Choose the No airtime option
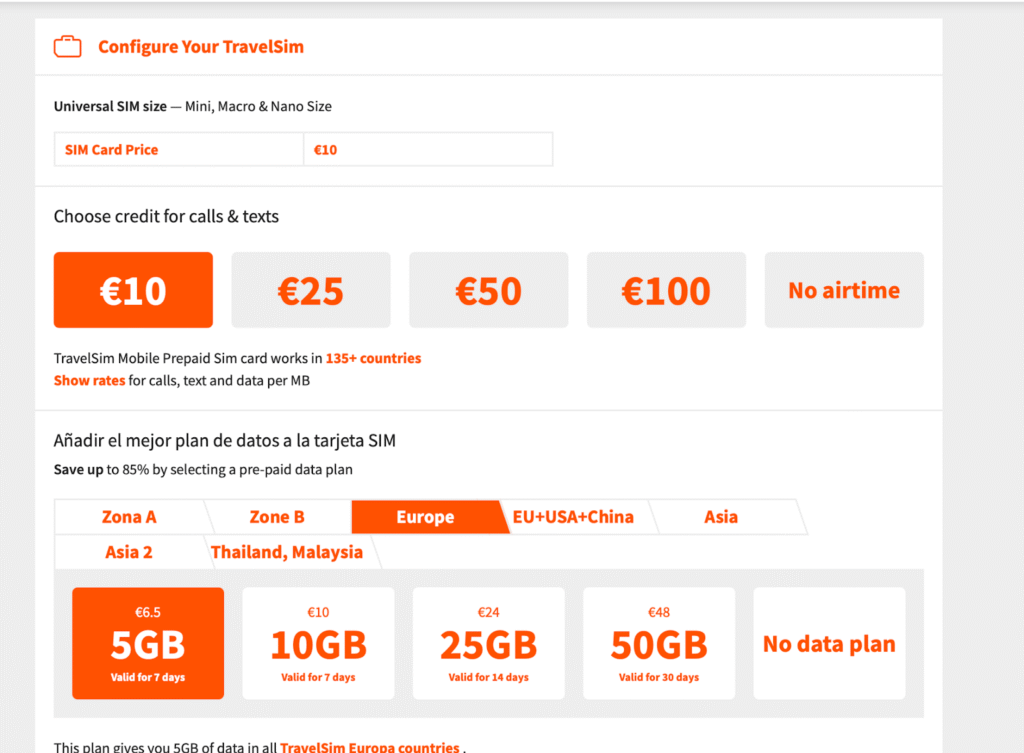The width and height of the screenshot is (1024, 753). 844,290
